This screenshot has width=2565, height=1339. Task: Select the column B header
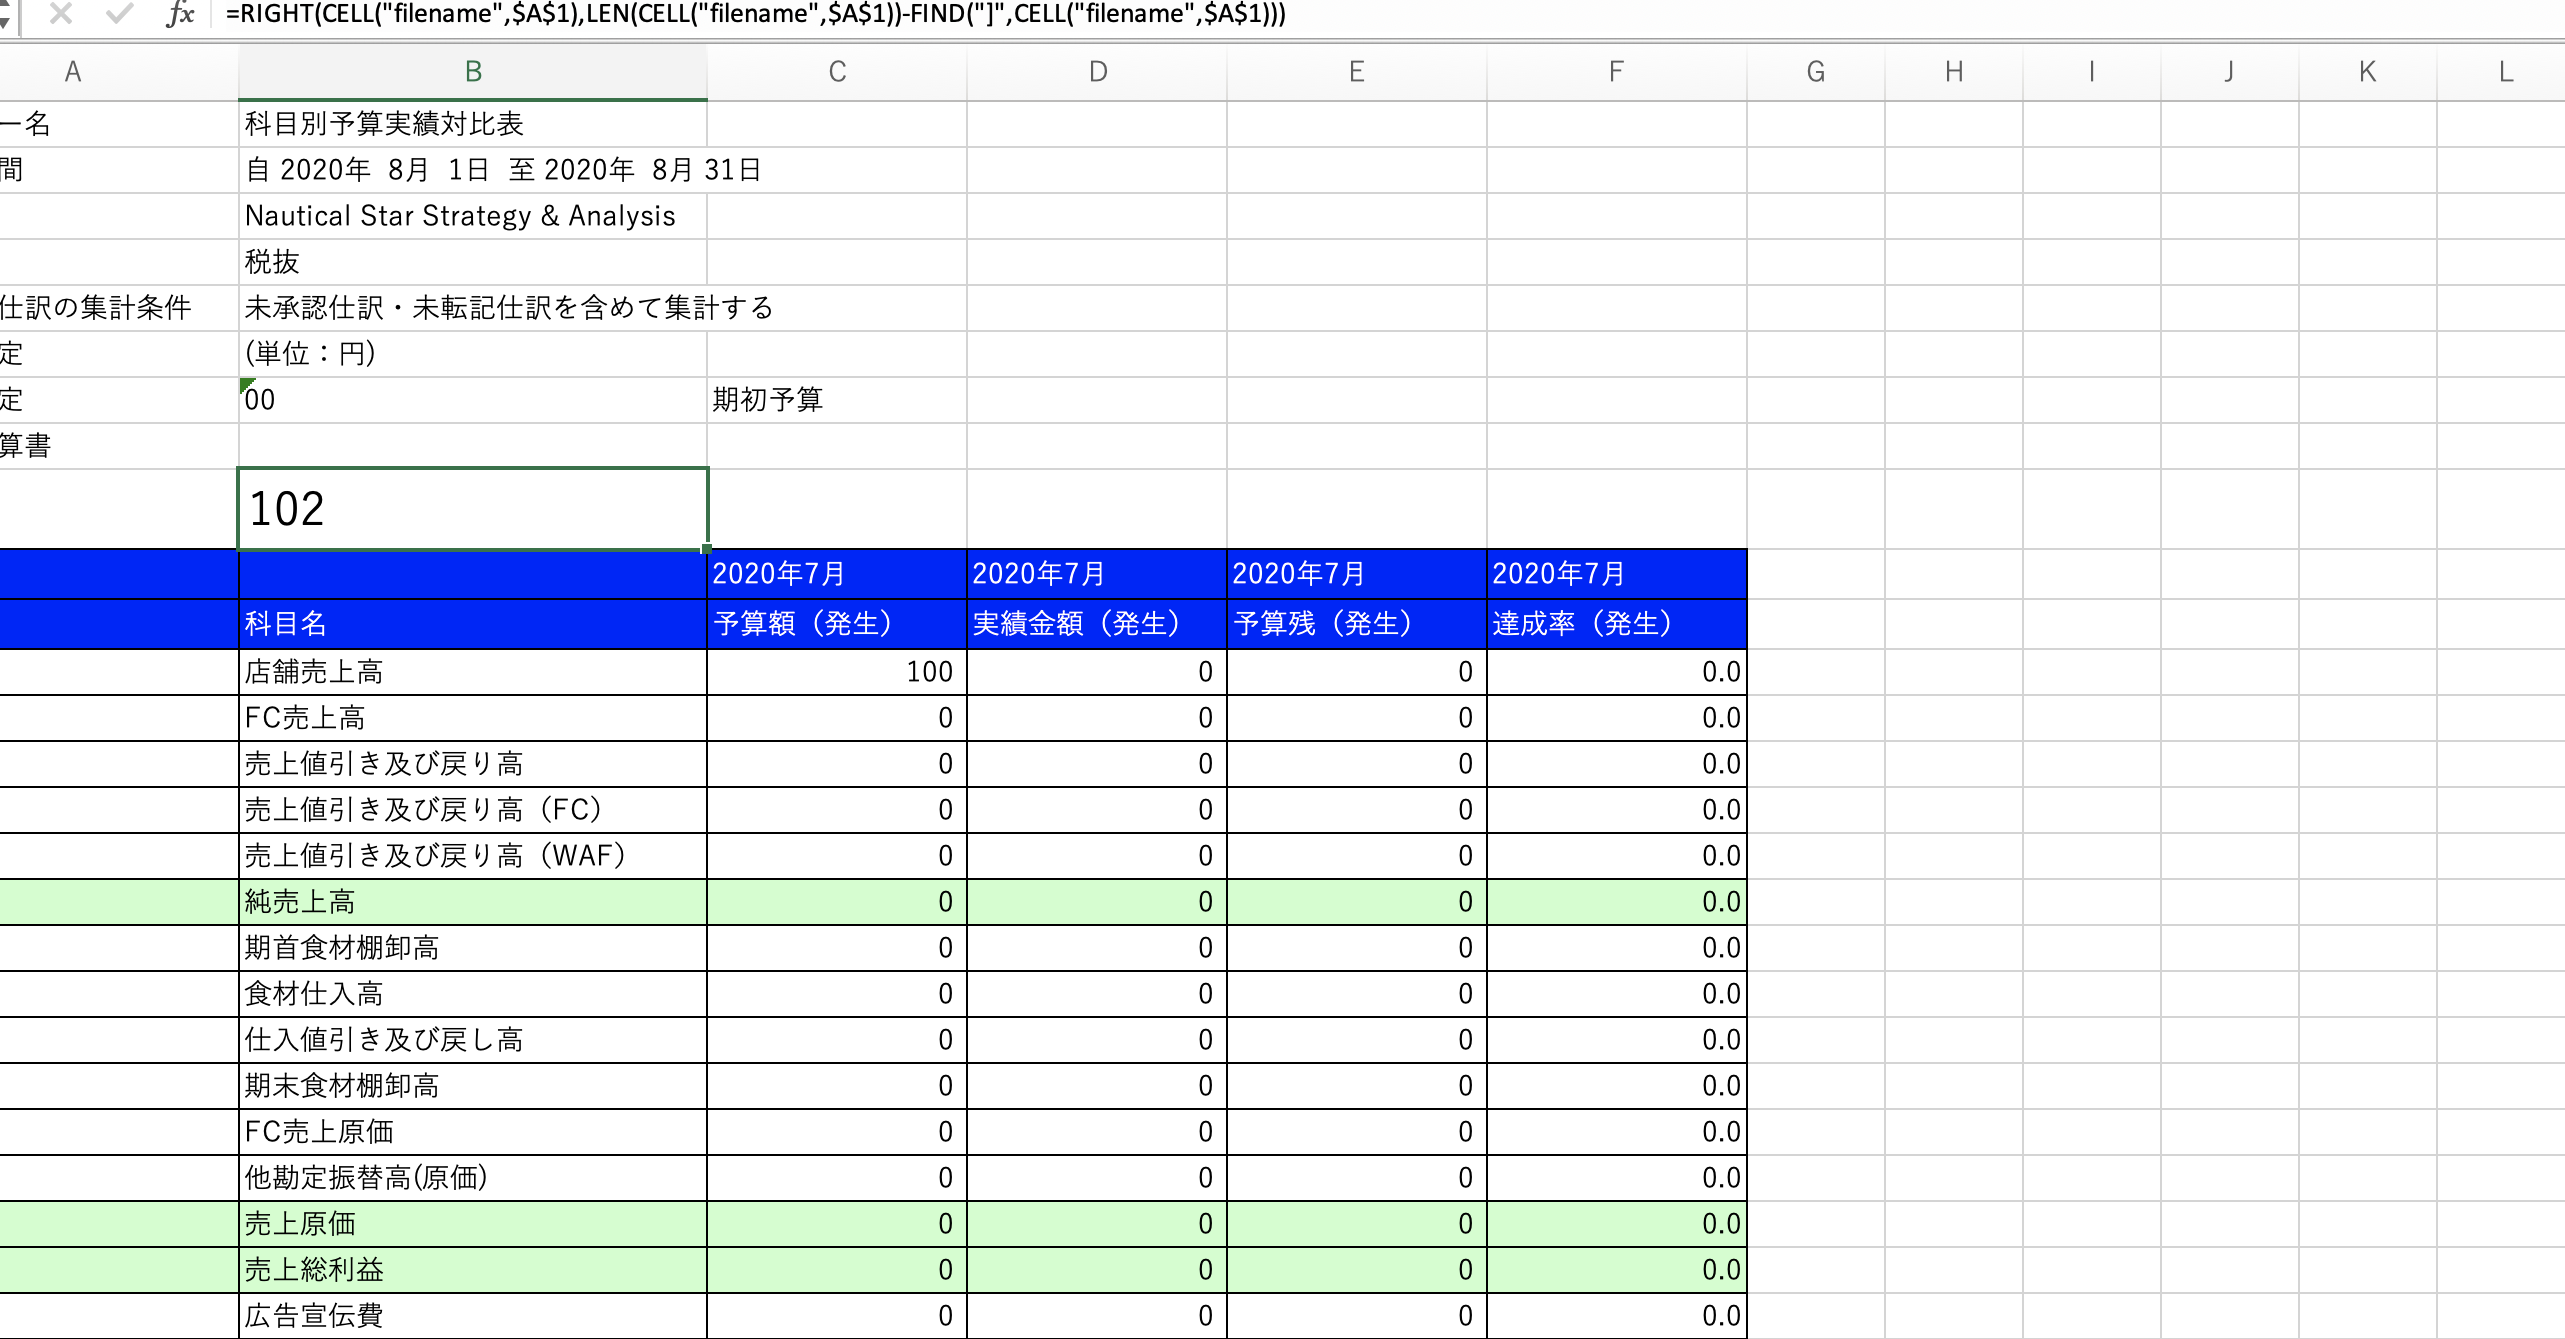coord(473,72)
